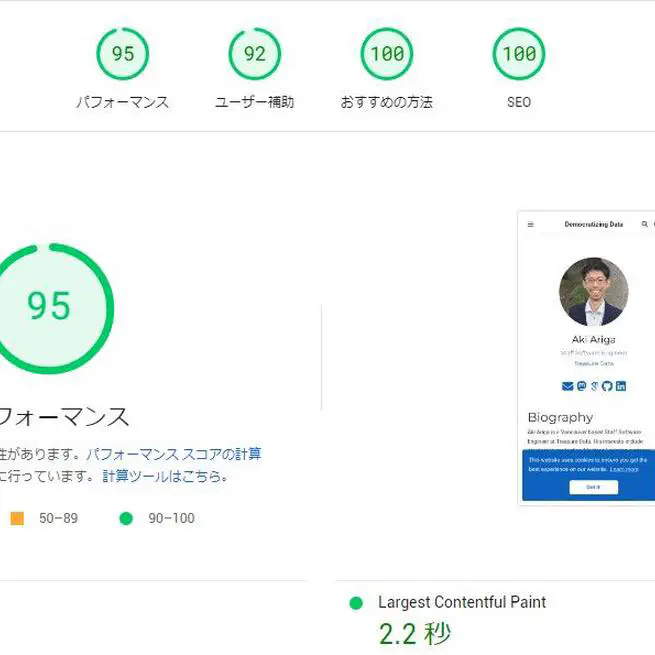This screenshot has width=655, height=655.
Task: Click the 90–100 legend range text
Action: pyautogui.click(x=171, y=518)
